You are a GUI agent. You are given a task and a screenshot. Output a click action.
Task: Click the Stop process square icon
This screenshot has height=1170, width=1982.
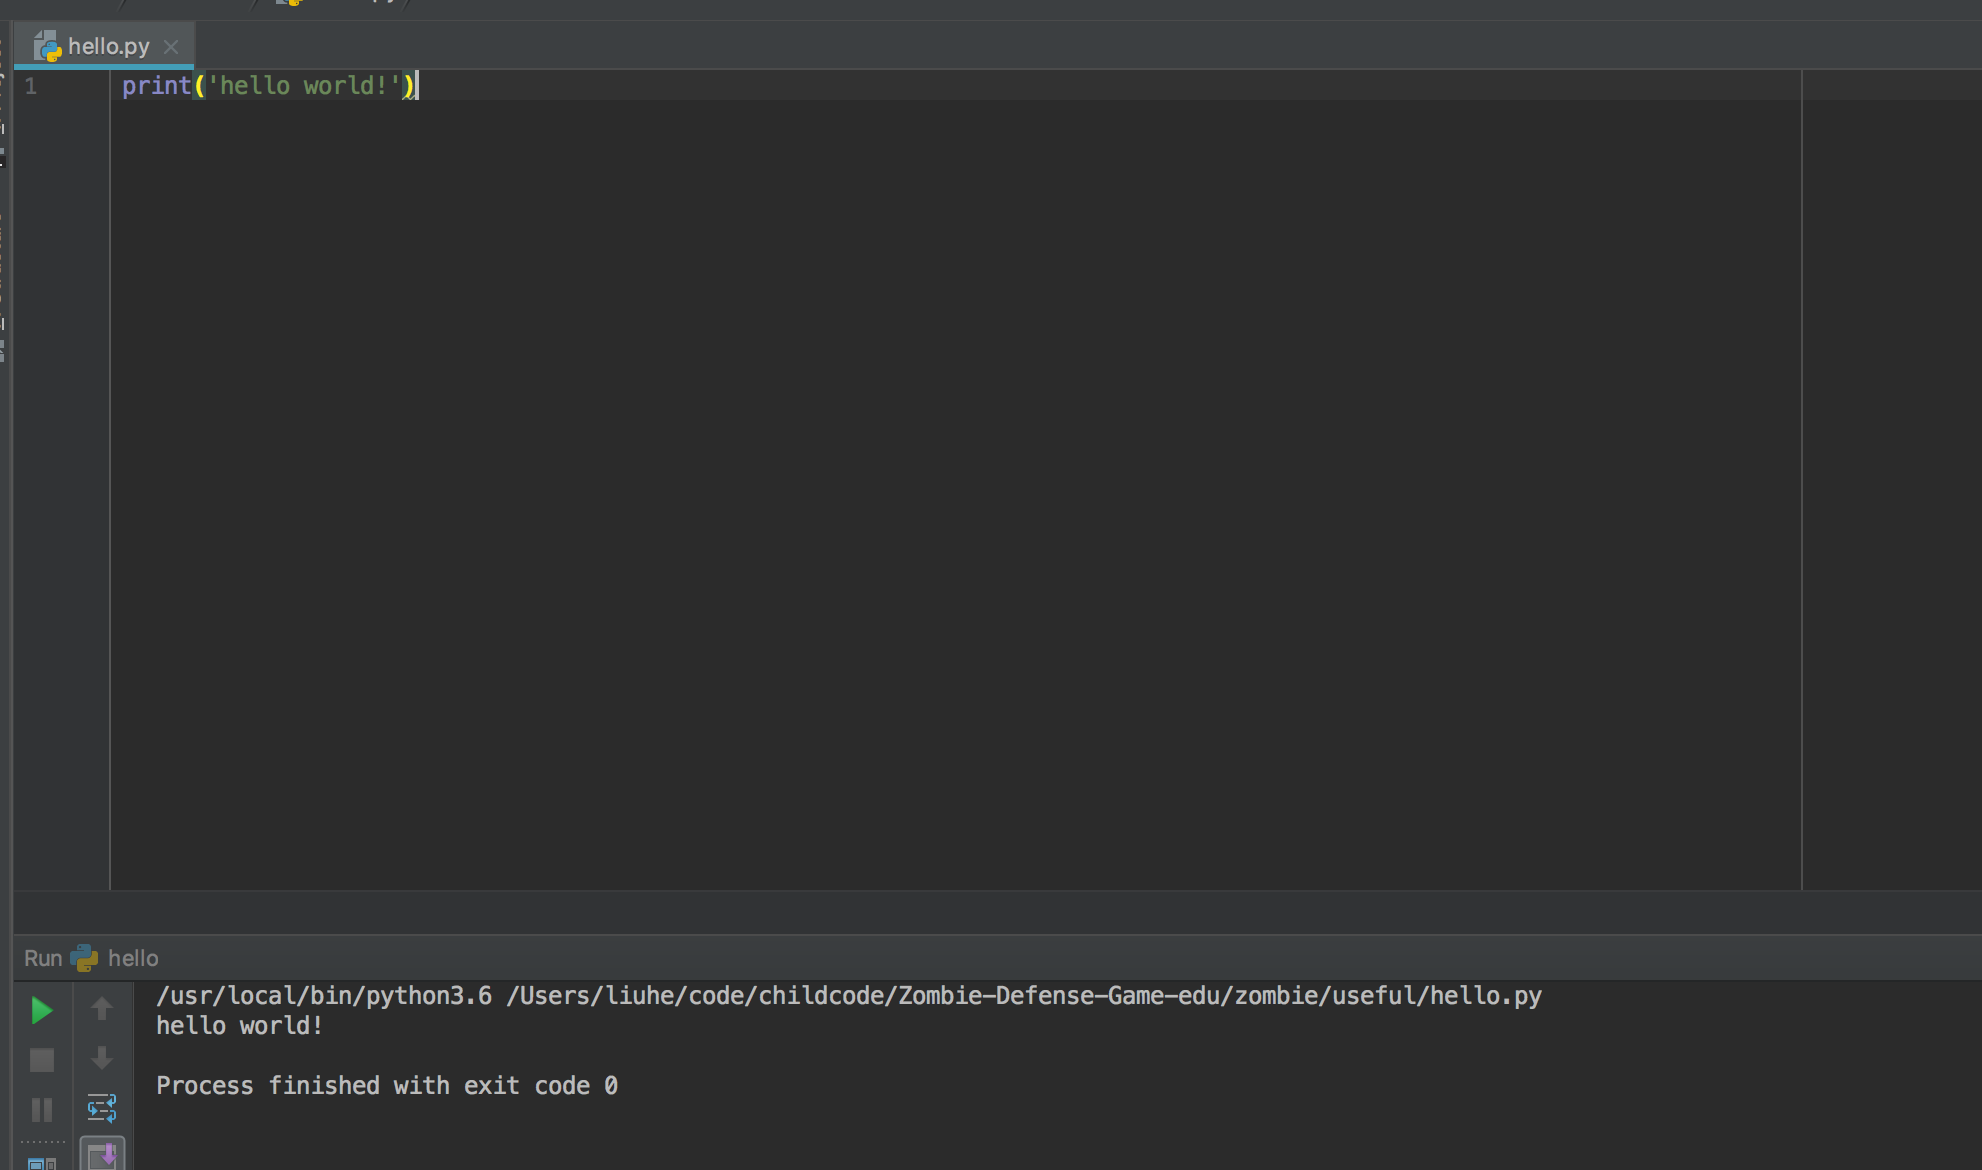[42, 1060]
